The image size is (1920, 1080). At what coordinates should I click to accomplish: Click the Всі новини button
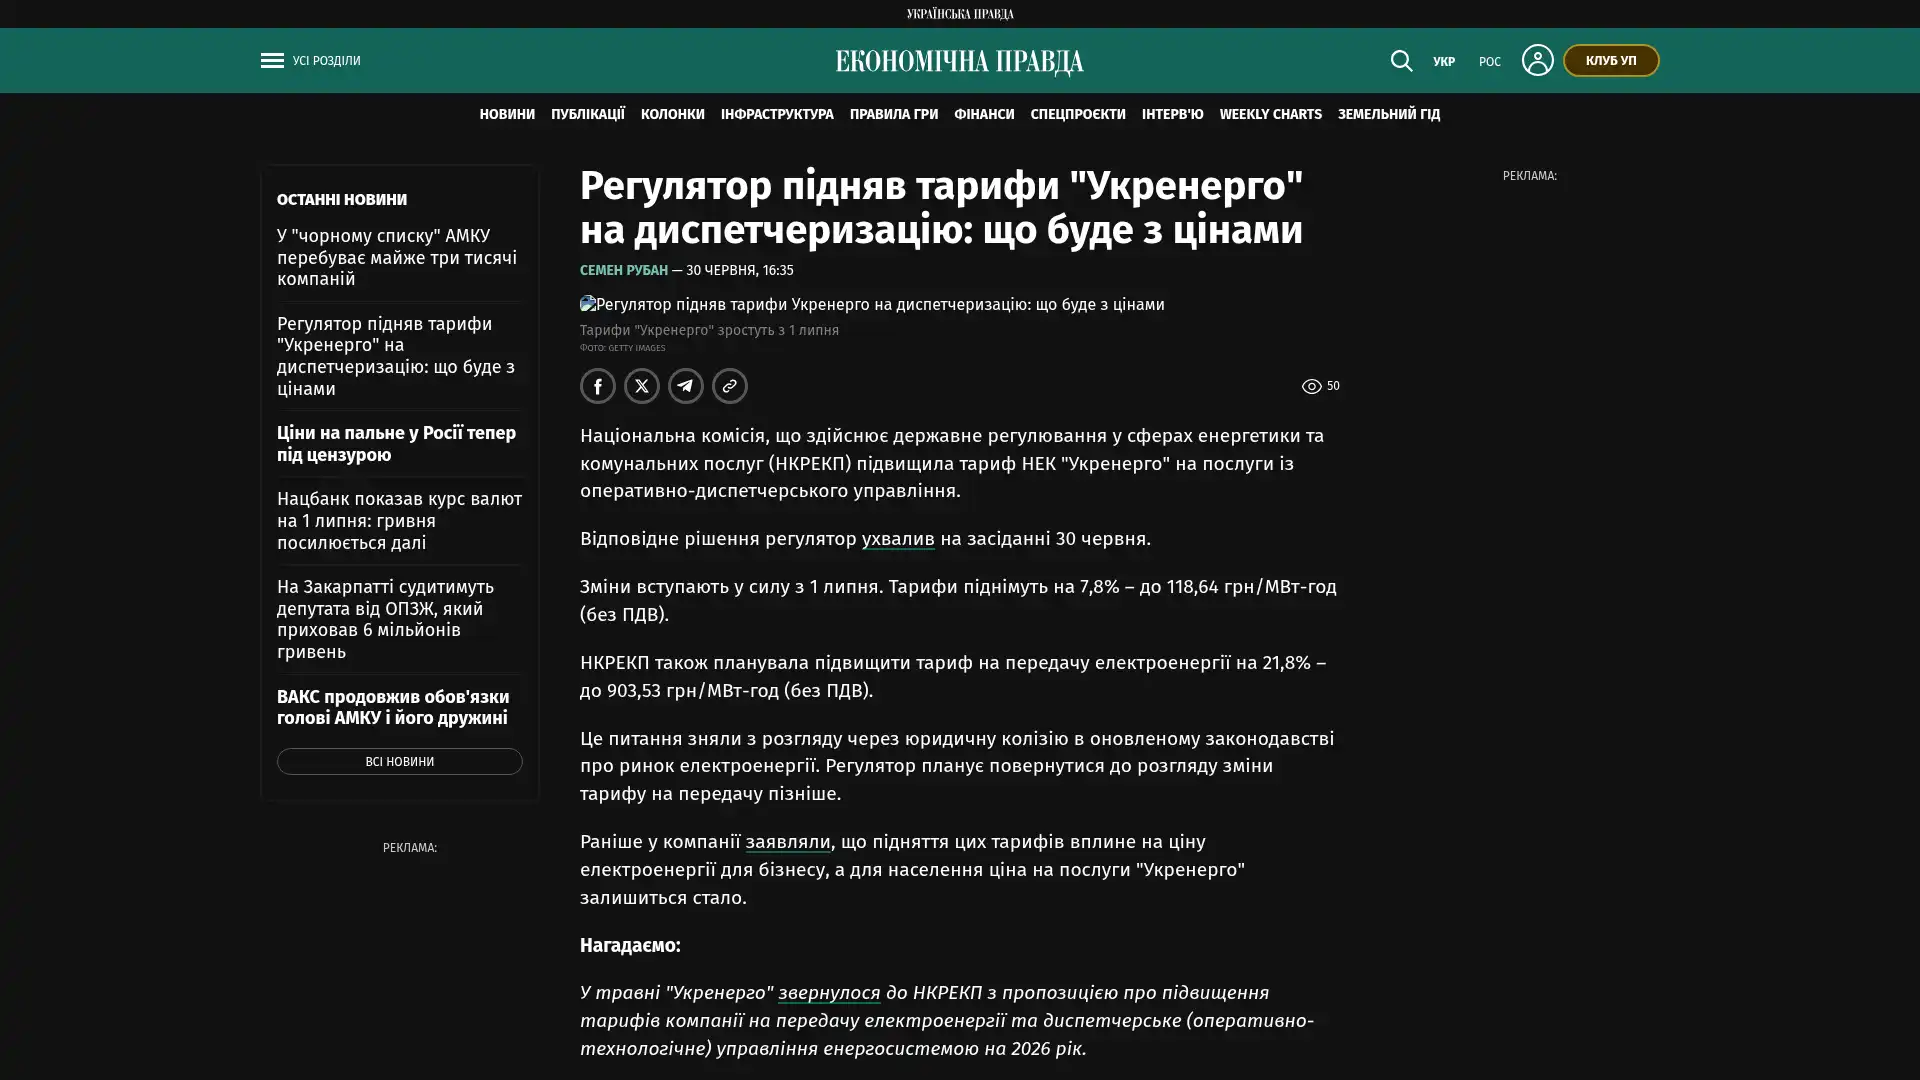pos(400,762)
